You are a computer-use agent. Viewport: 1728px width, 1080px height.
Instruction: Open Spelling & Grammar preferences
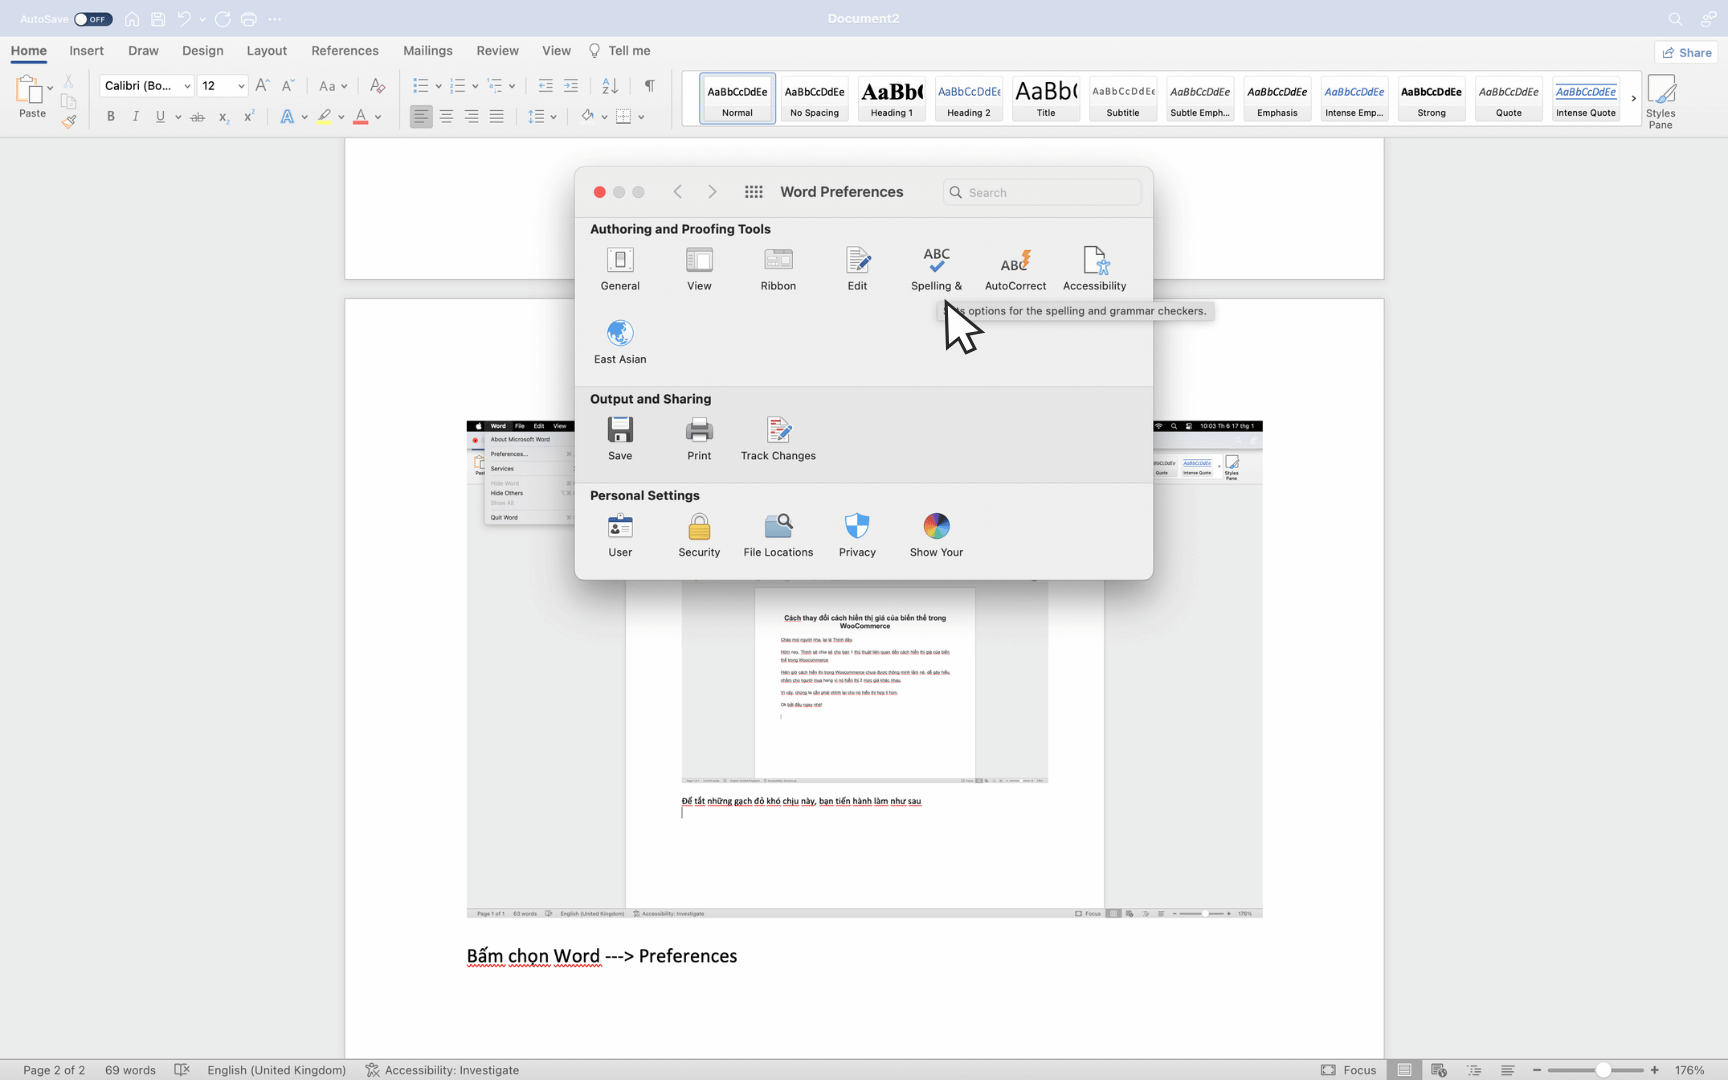click(936, 269)
